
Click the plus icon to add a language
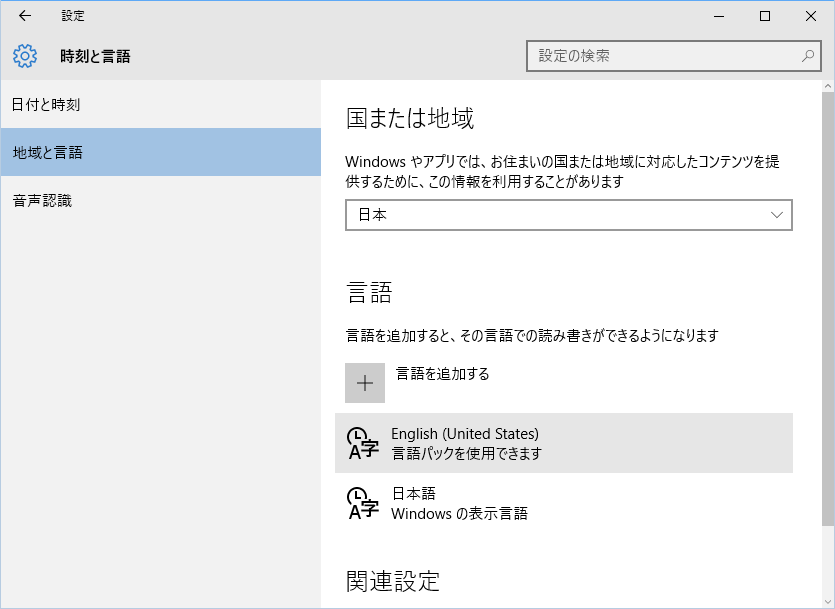pos(366,382)
